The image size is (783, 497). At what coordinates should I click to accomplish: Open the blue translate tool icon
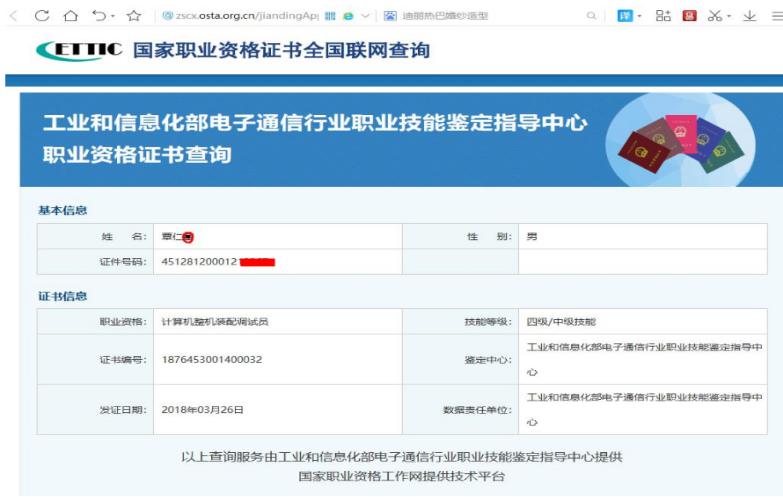625,16
